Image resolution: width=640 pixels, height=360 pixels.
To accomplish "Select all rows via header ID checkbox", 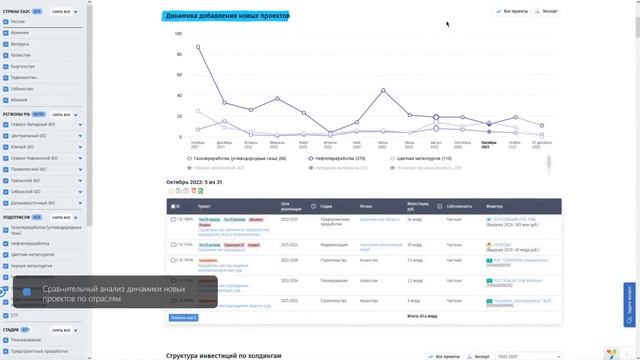I will pos(173,207).
